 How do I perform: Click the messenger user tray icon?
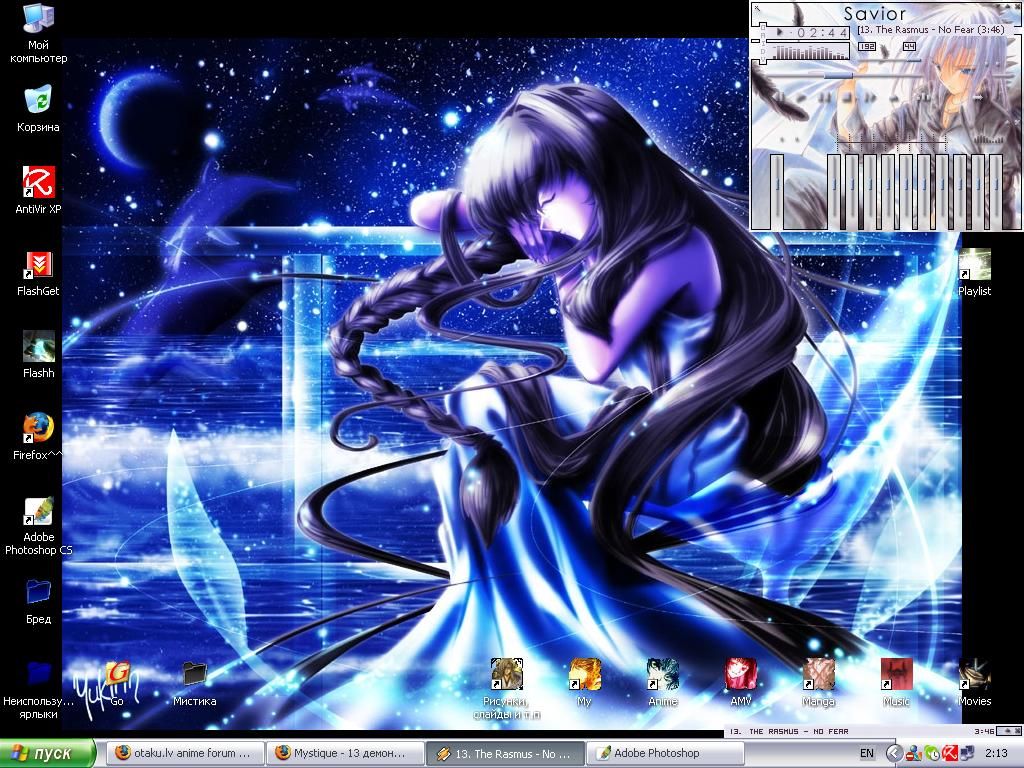915,753
